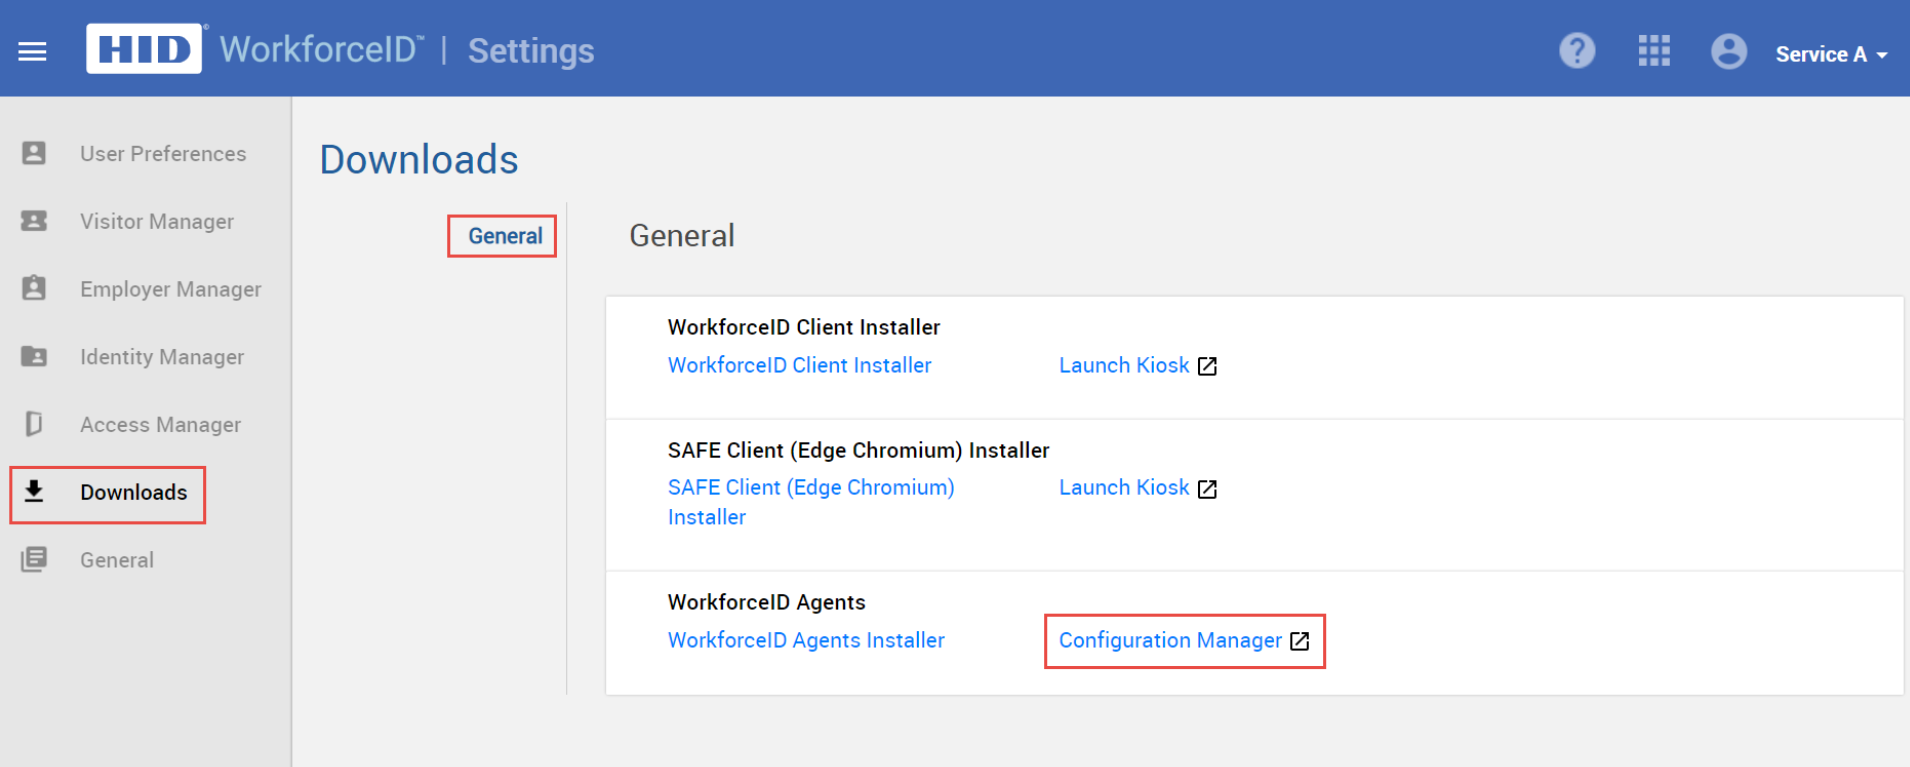Navigate to Access Manager

160,425
